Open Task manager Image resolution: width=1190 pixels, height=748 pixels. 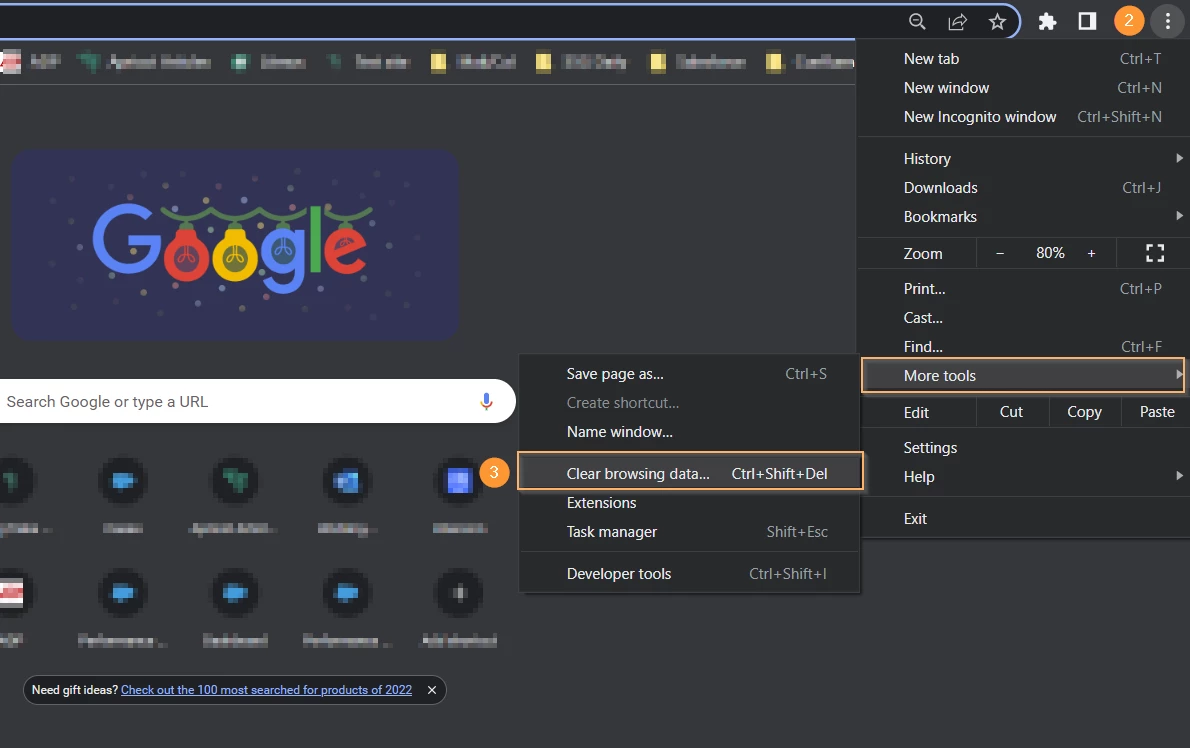[689, 532]
